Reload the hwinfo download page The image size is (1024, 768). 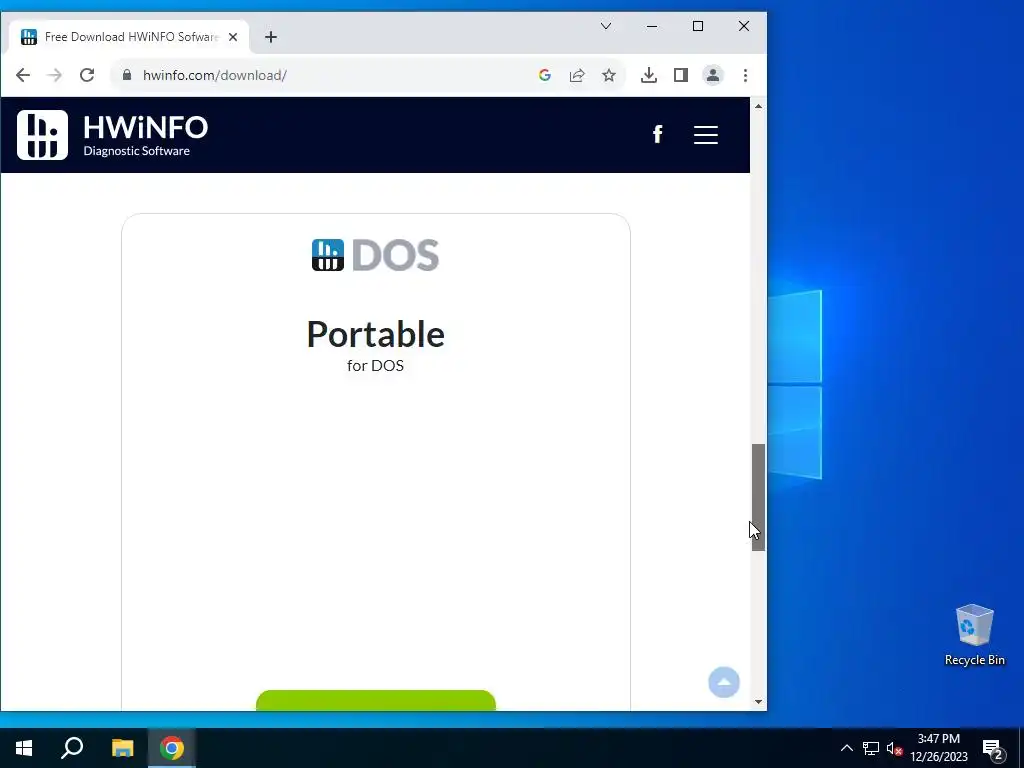[87, 75]
